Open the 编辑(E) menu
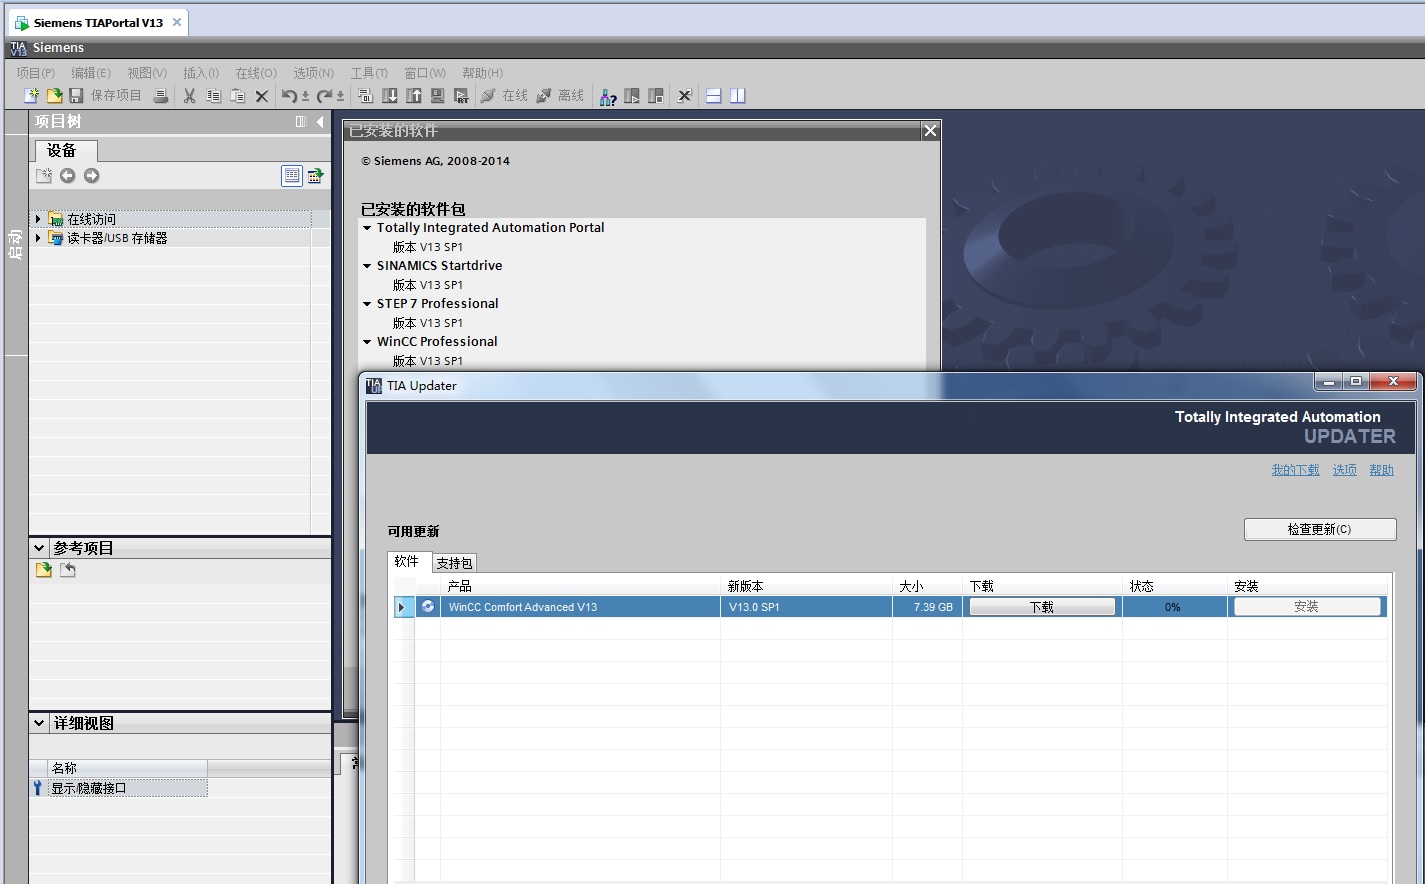1425x884 pixels. tap(91, 73)
